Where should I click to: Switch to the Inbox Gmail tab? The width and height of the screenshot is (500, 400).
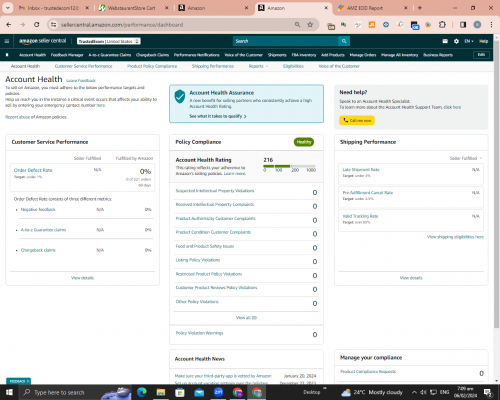[x=54, y=8]
